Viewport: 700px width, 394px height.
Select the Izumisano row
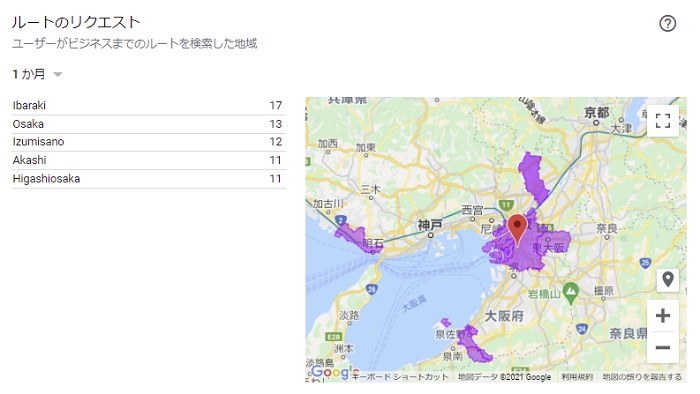[x=148, y=142]
